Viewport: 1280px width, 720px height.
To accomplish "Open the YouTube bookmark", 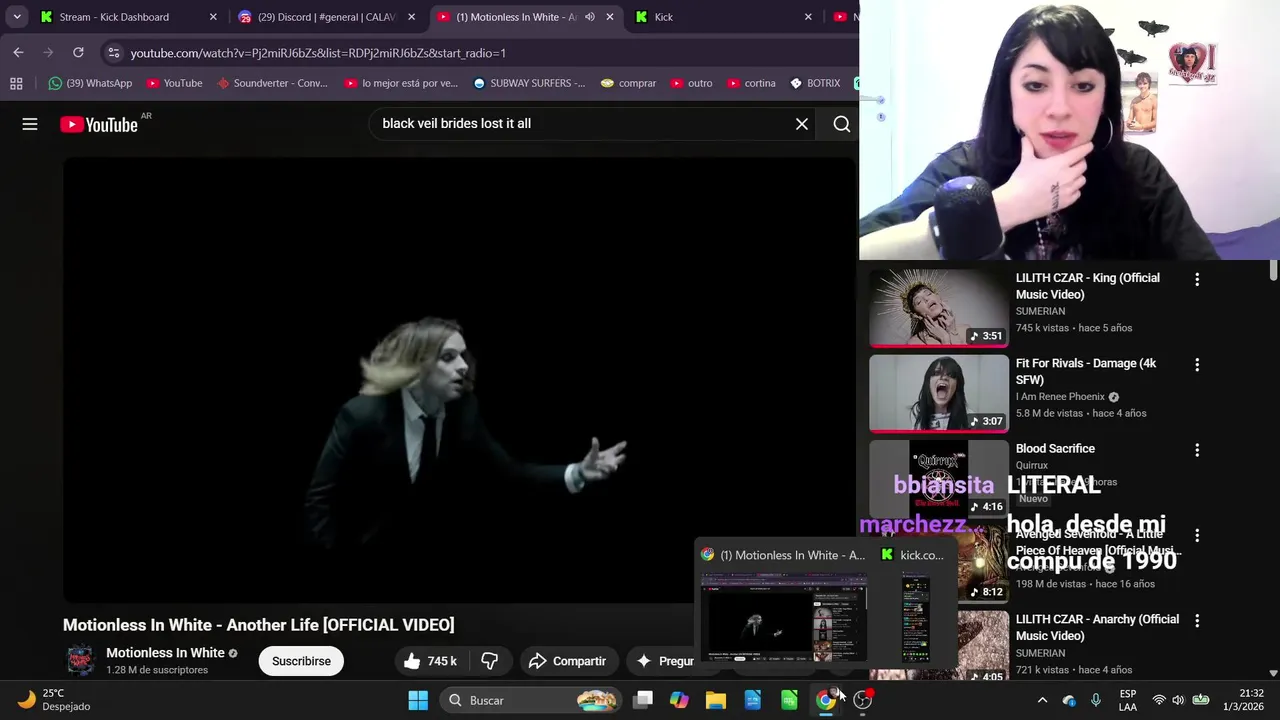I will (x=174, y=83).
